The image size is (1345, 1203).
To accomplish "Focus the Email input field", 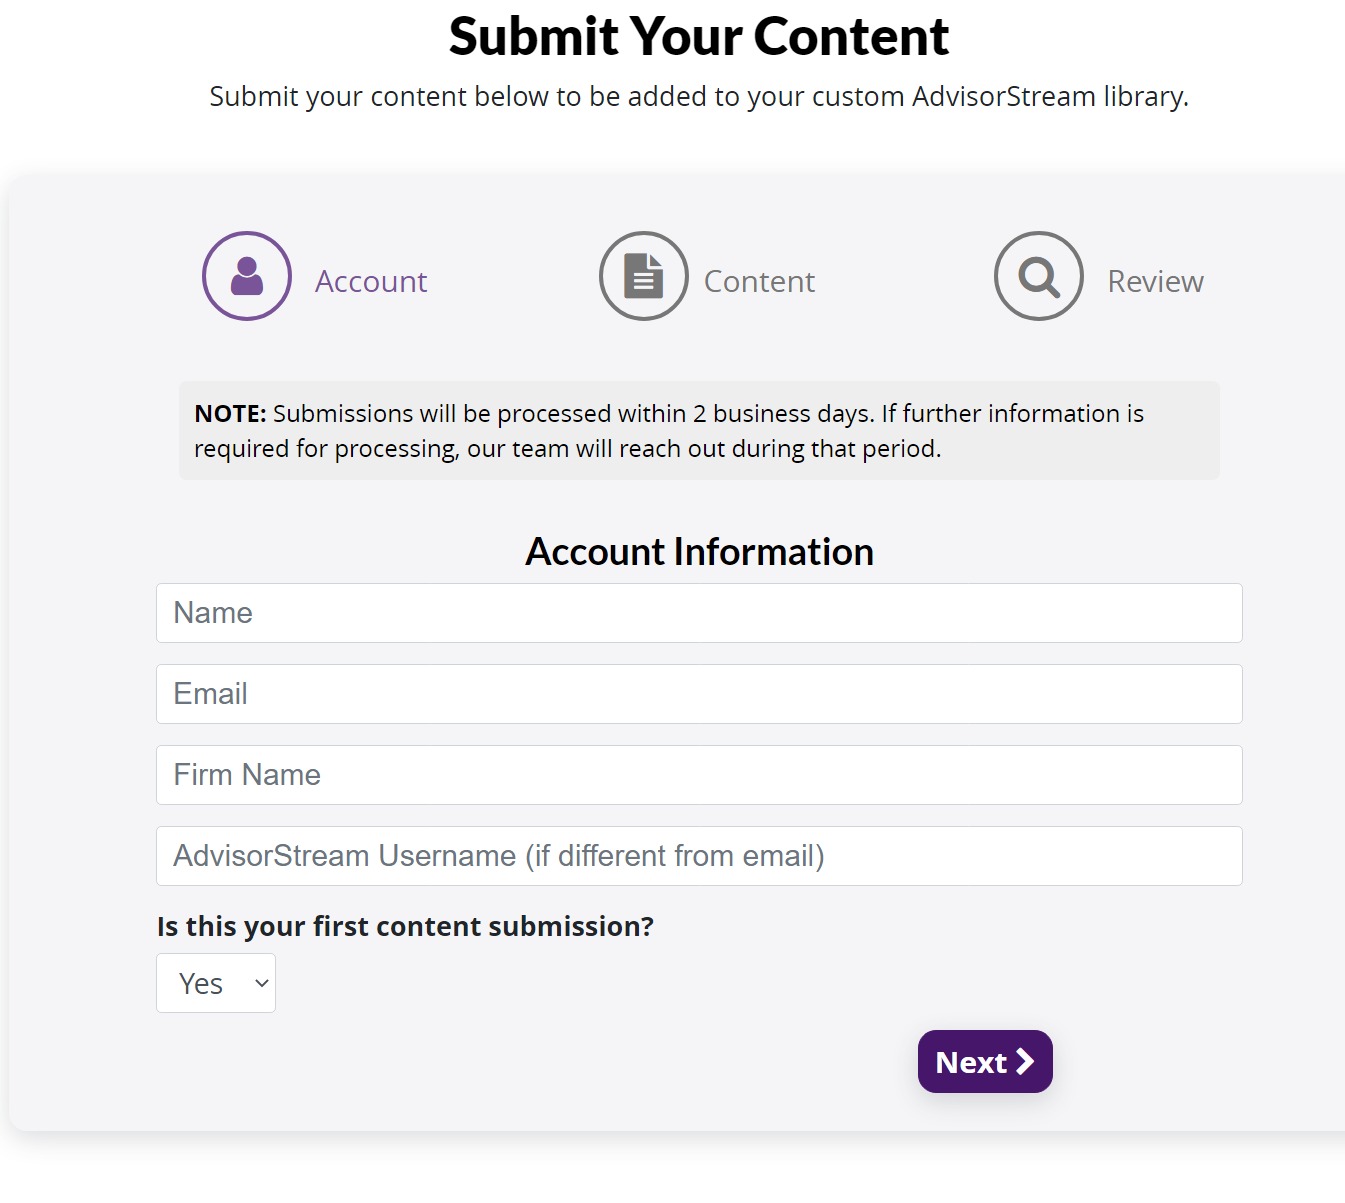I will 699,694.
